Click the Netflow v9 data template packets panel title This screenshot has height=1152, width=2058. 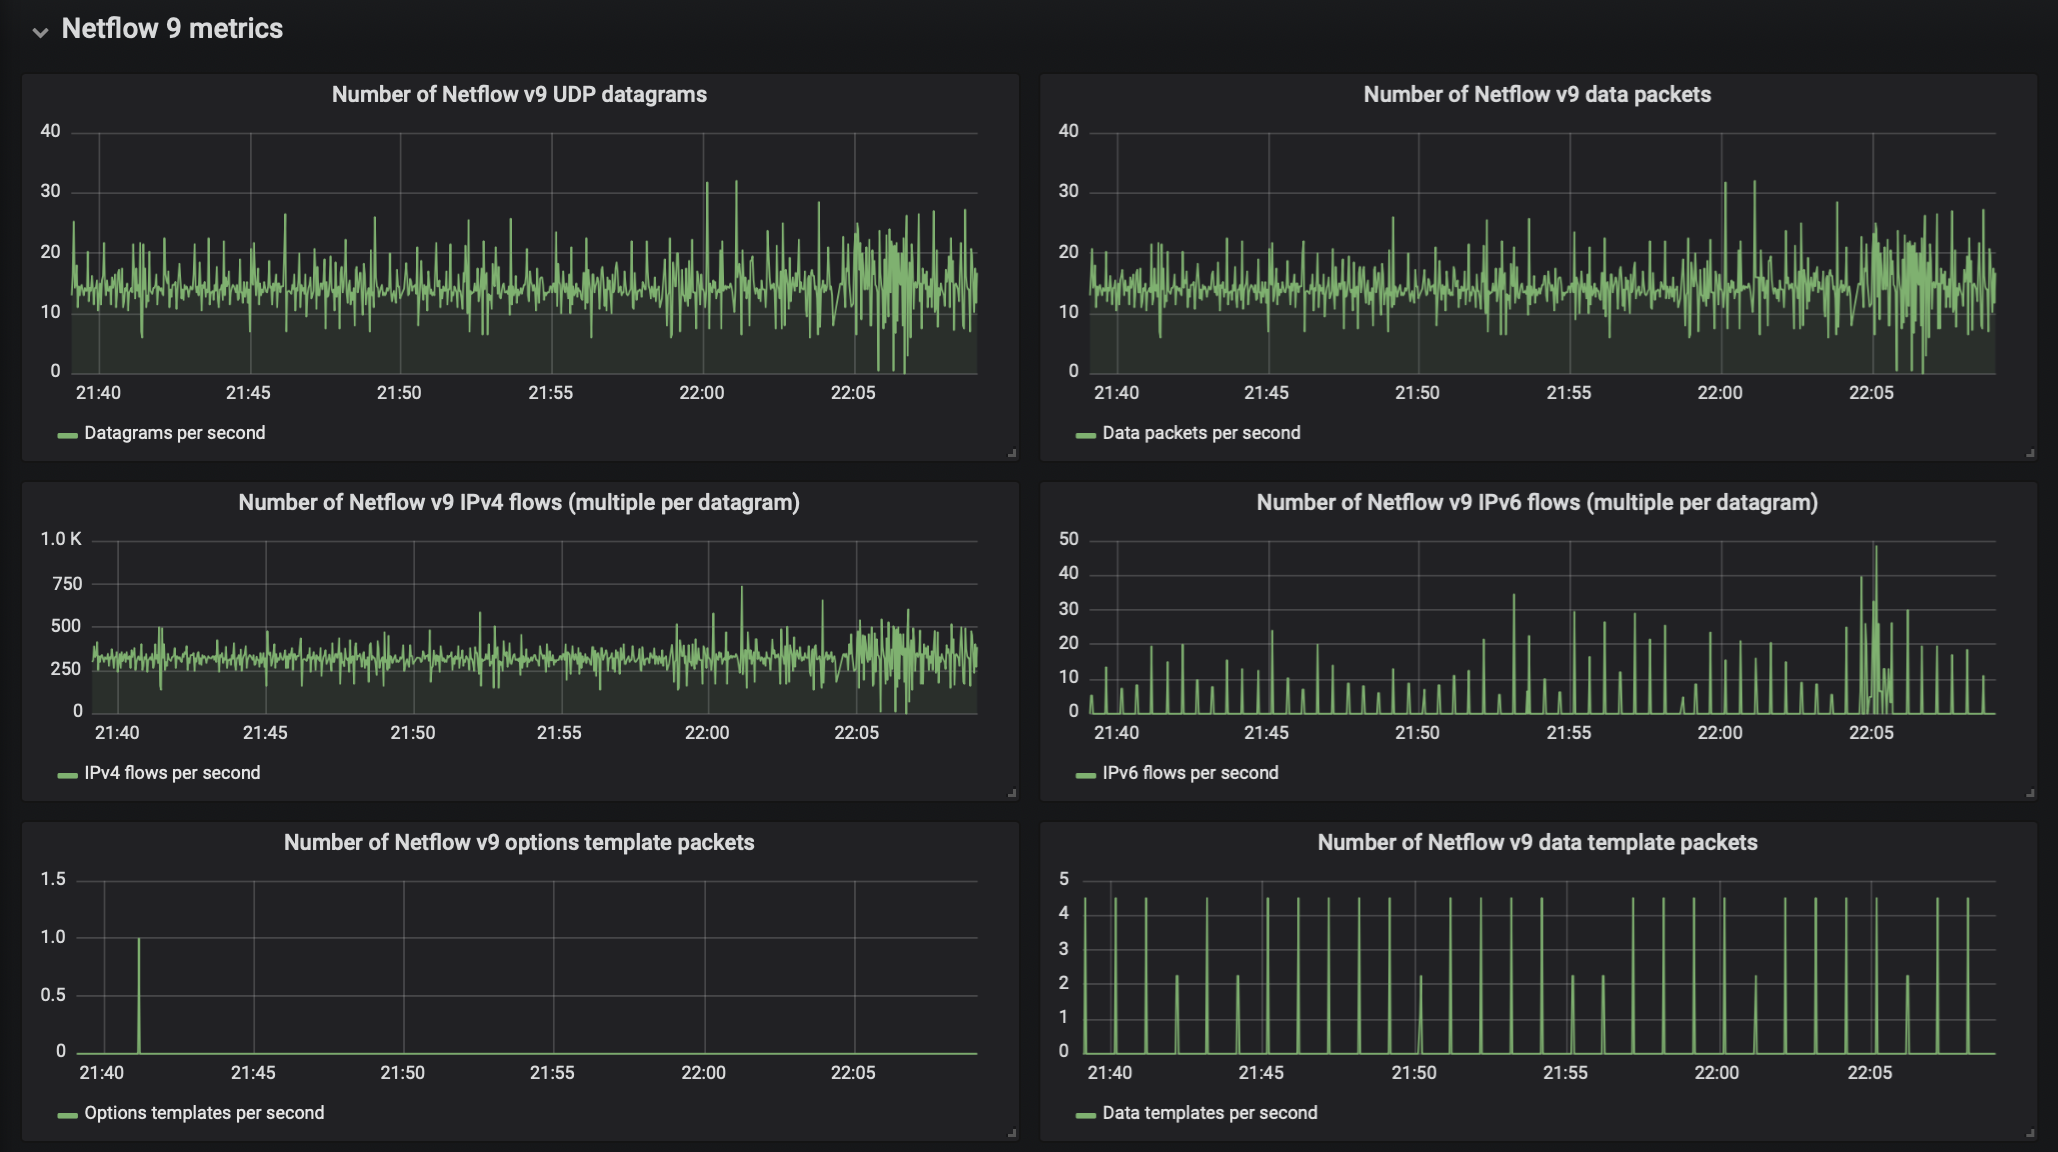(x=1537, y=843)
